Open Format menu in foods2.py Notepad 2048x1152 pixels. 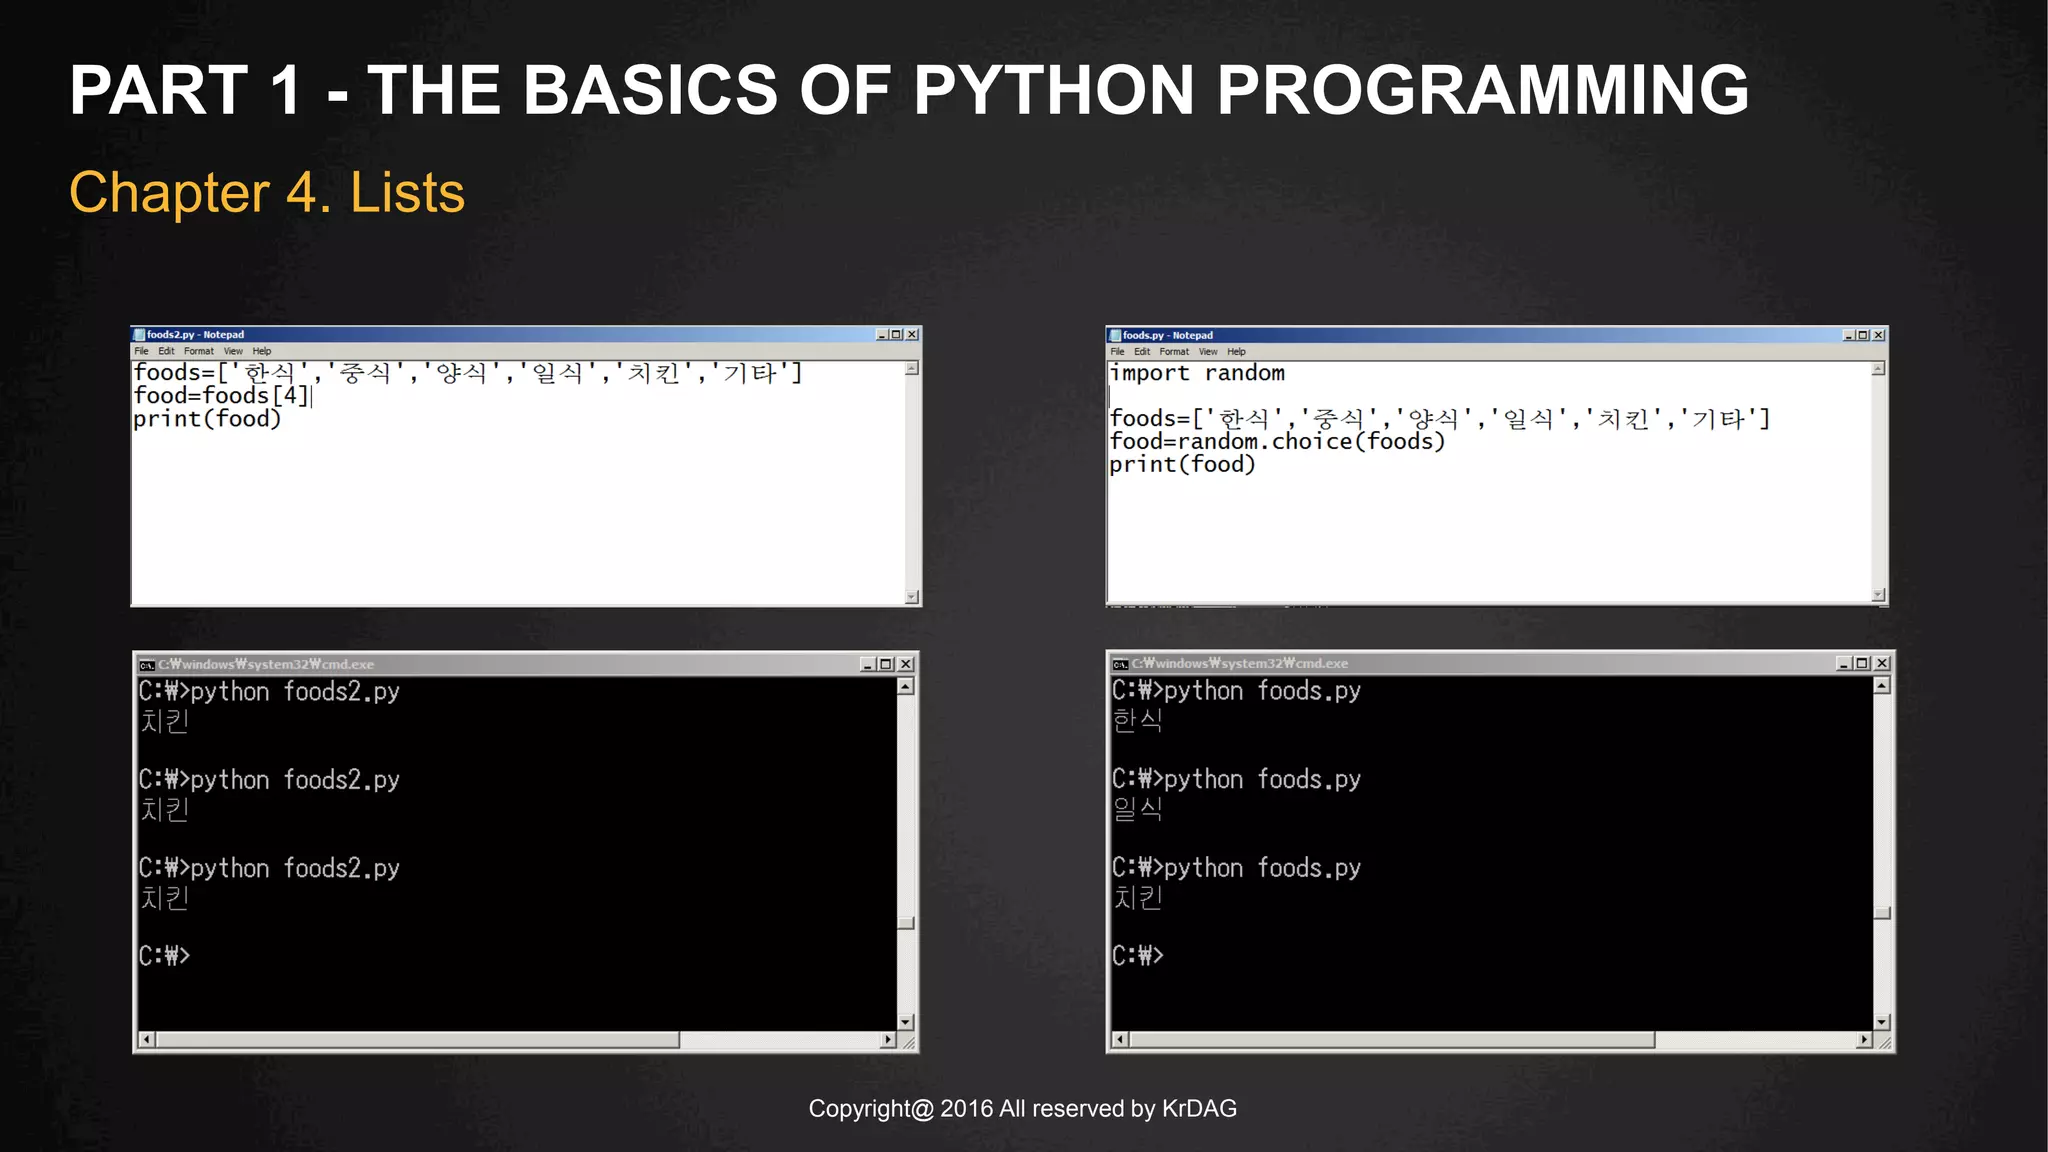click(x=198, y=351)
